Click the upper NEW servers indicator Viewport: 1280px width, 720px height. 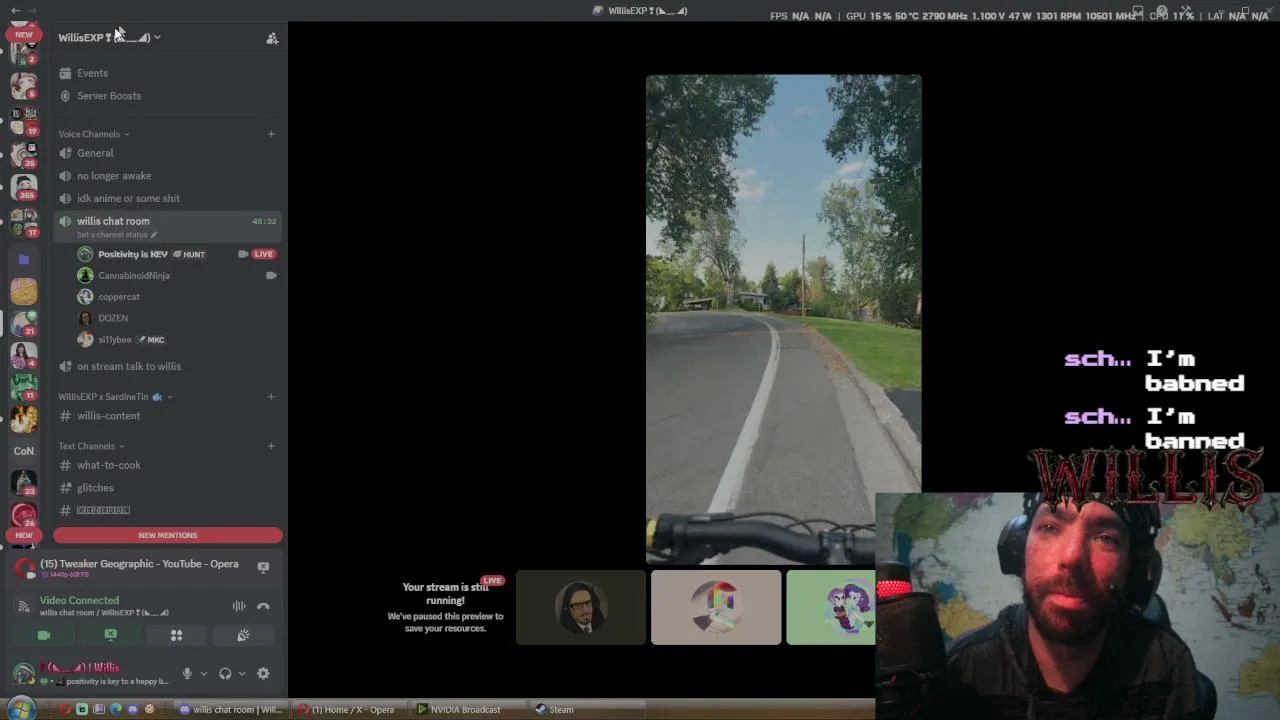24,34
